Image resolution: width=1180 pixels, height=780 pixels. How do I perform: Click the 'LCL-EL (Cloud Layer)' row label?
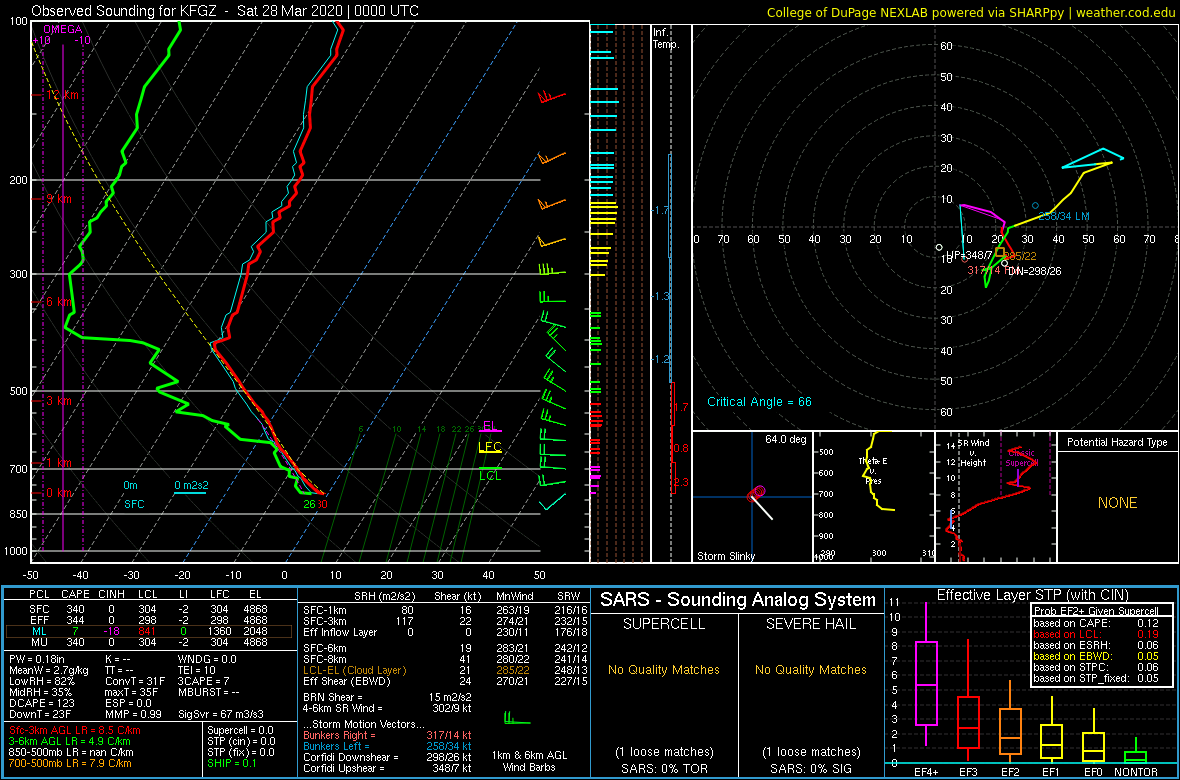pyautogui.click(x=352, y=670)
